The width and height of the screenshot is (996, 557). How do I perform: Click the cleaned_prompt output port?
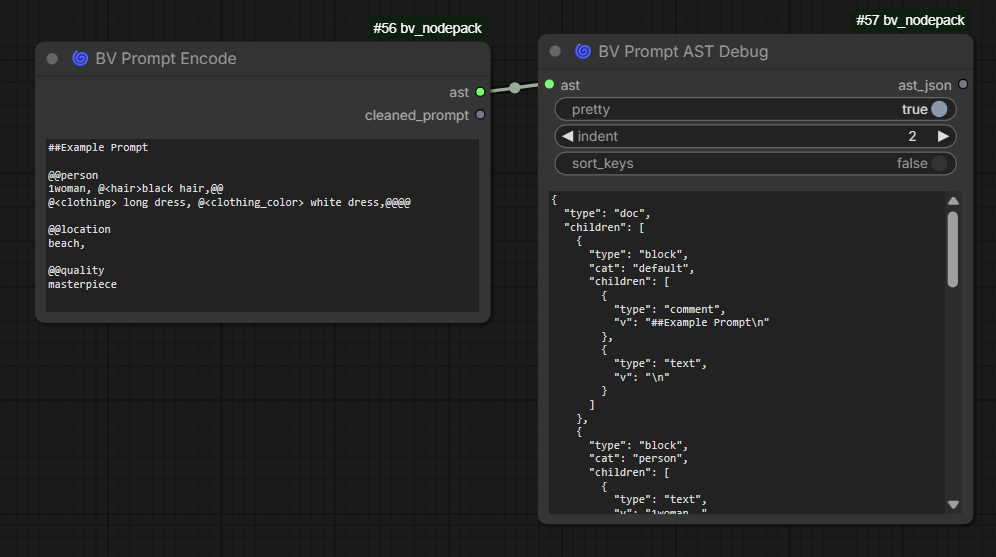tap(480, 115)
